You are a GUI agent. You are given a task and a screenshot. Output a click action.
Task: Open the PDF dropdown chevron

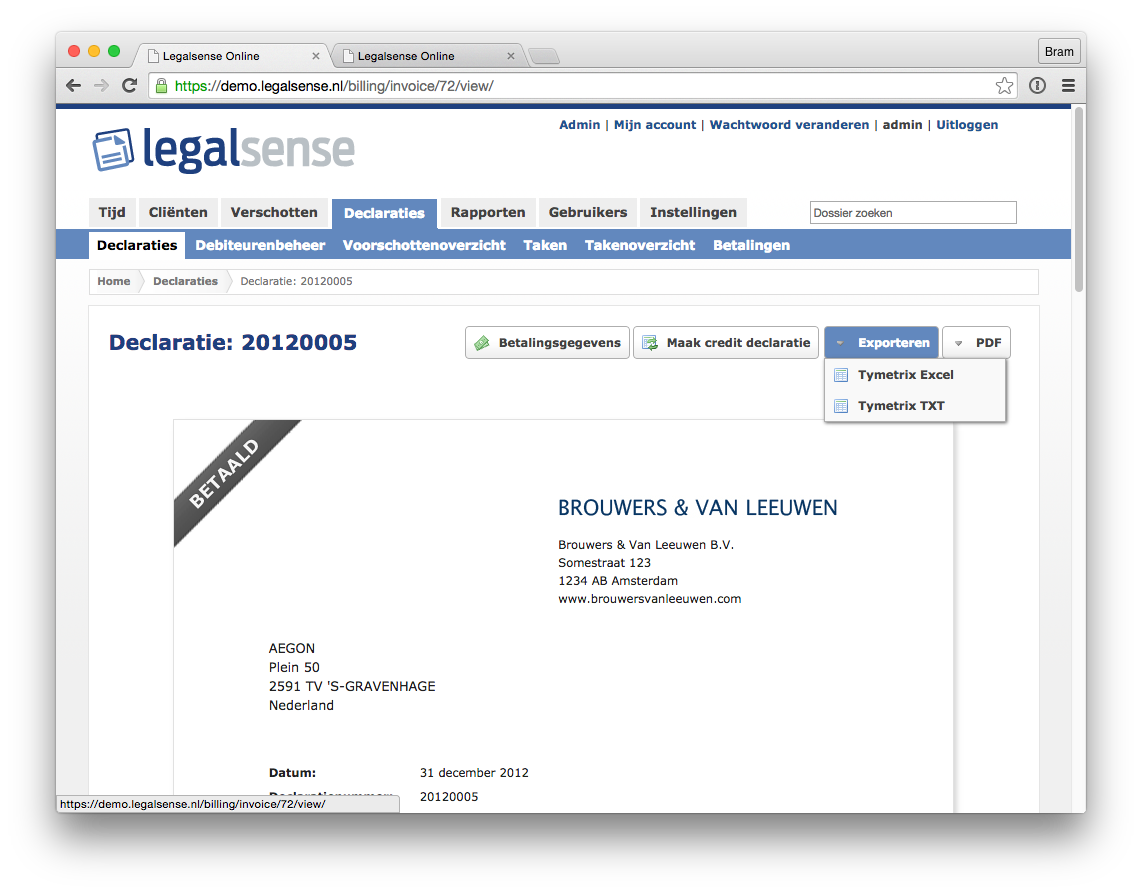tap(958, 342)
